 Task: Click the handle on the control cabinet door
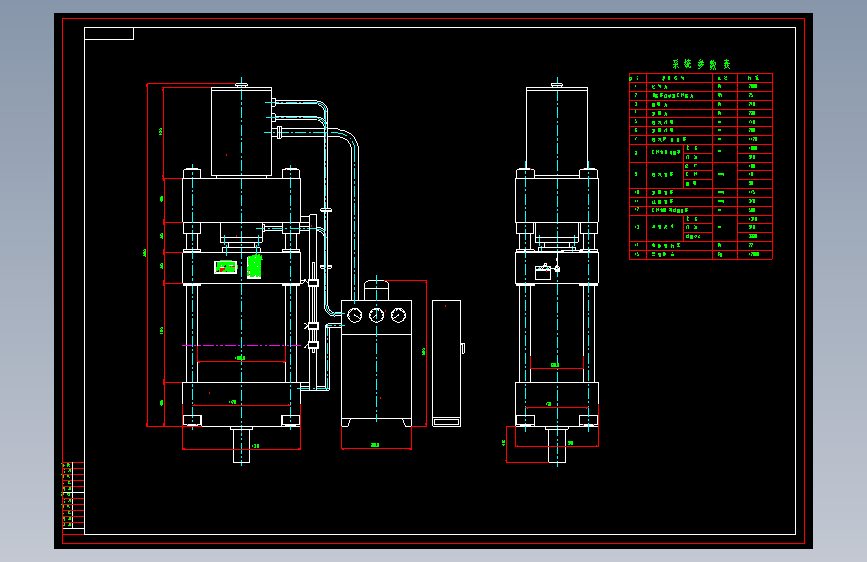click(x=463, y=348)
